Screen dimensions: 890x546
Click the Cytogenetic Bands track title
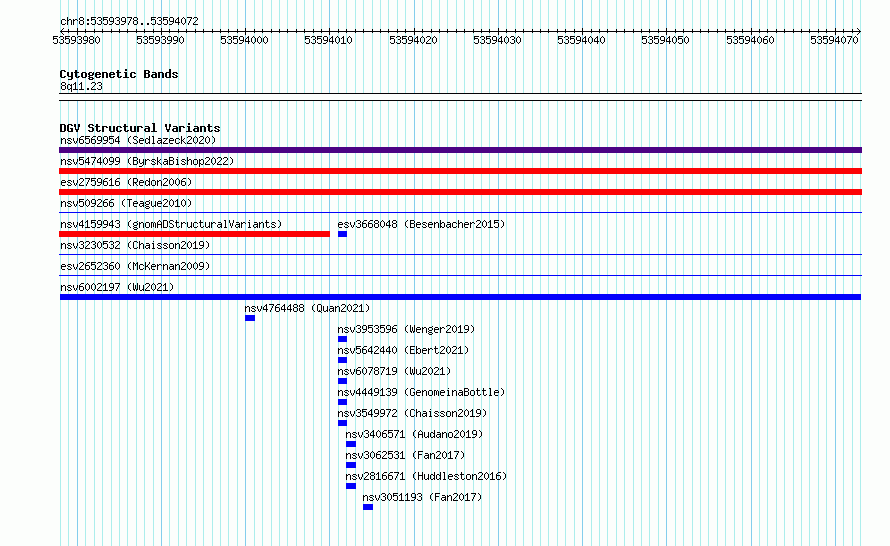point(119,74)
